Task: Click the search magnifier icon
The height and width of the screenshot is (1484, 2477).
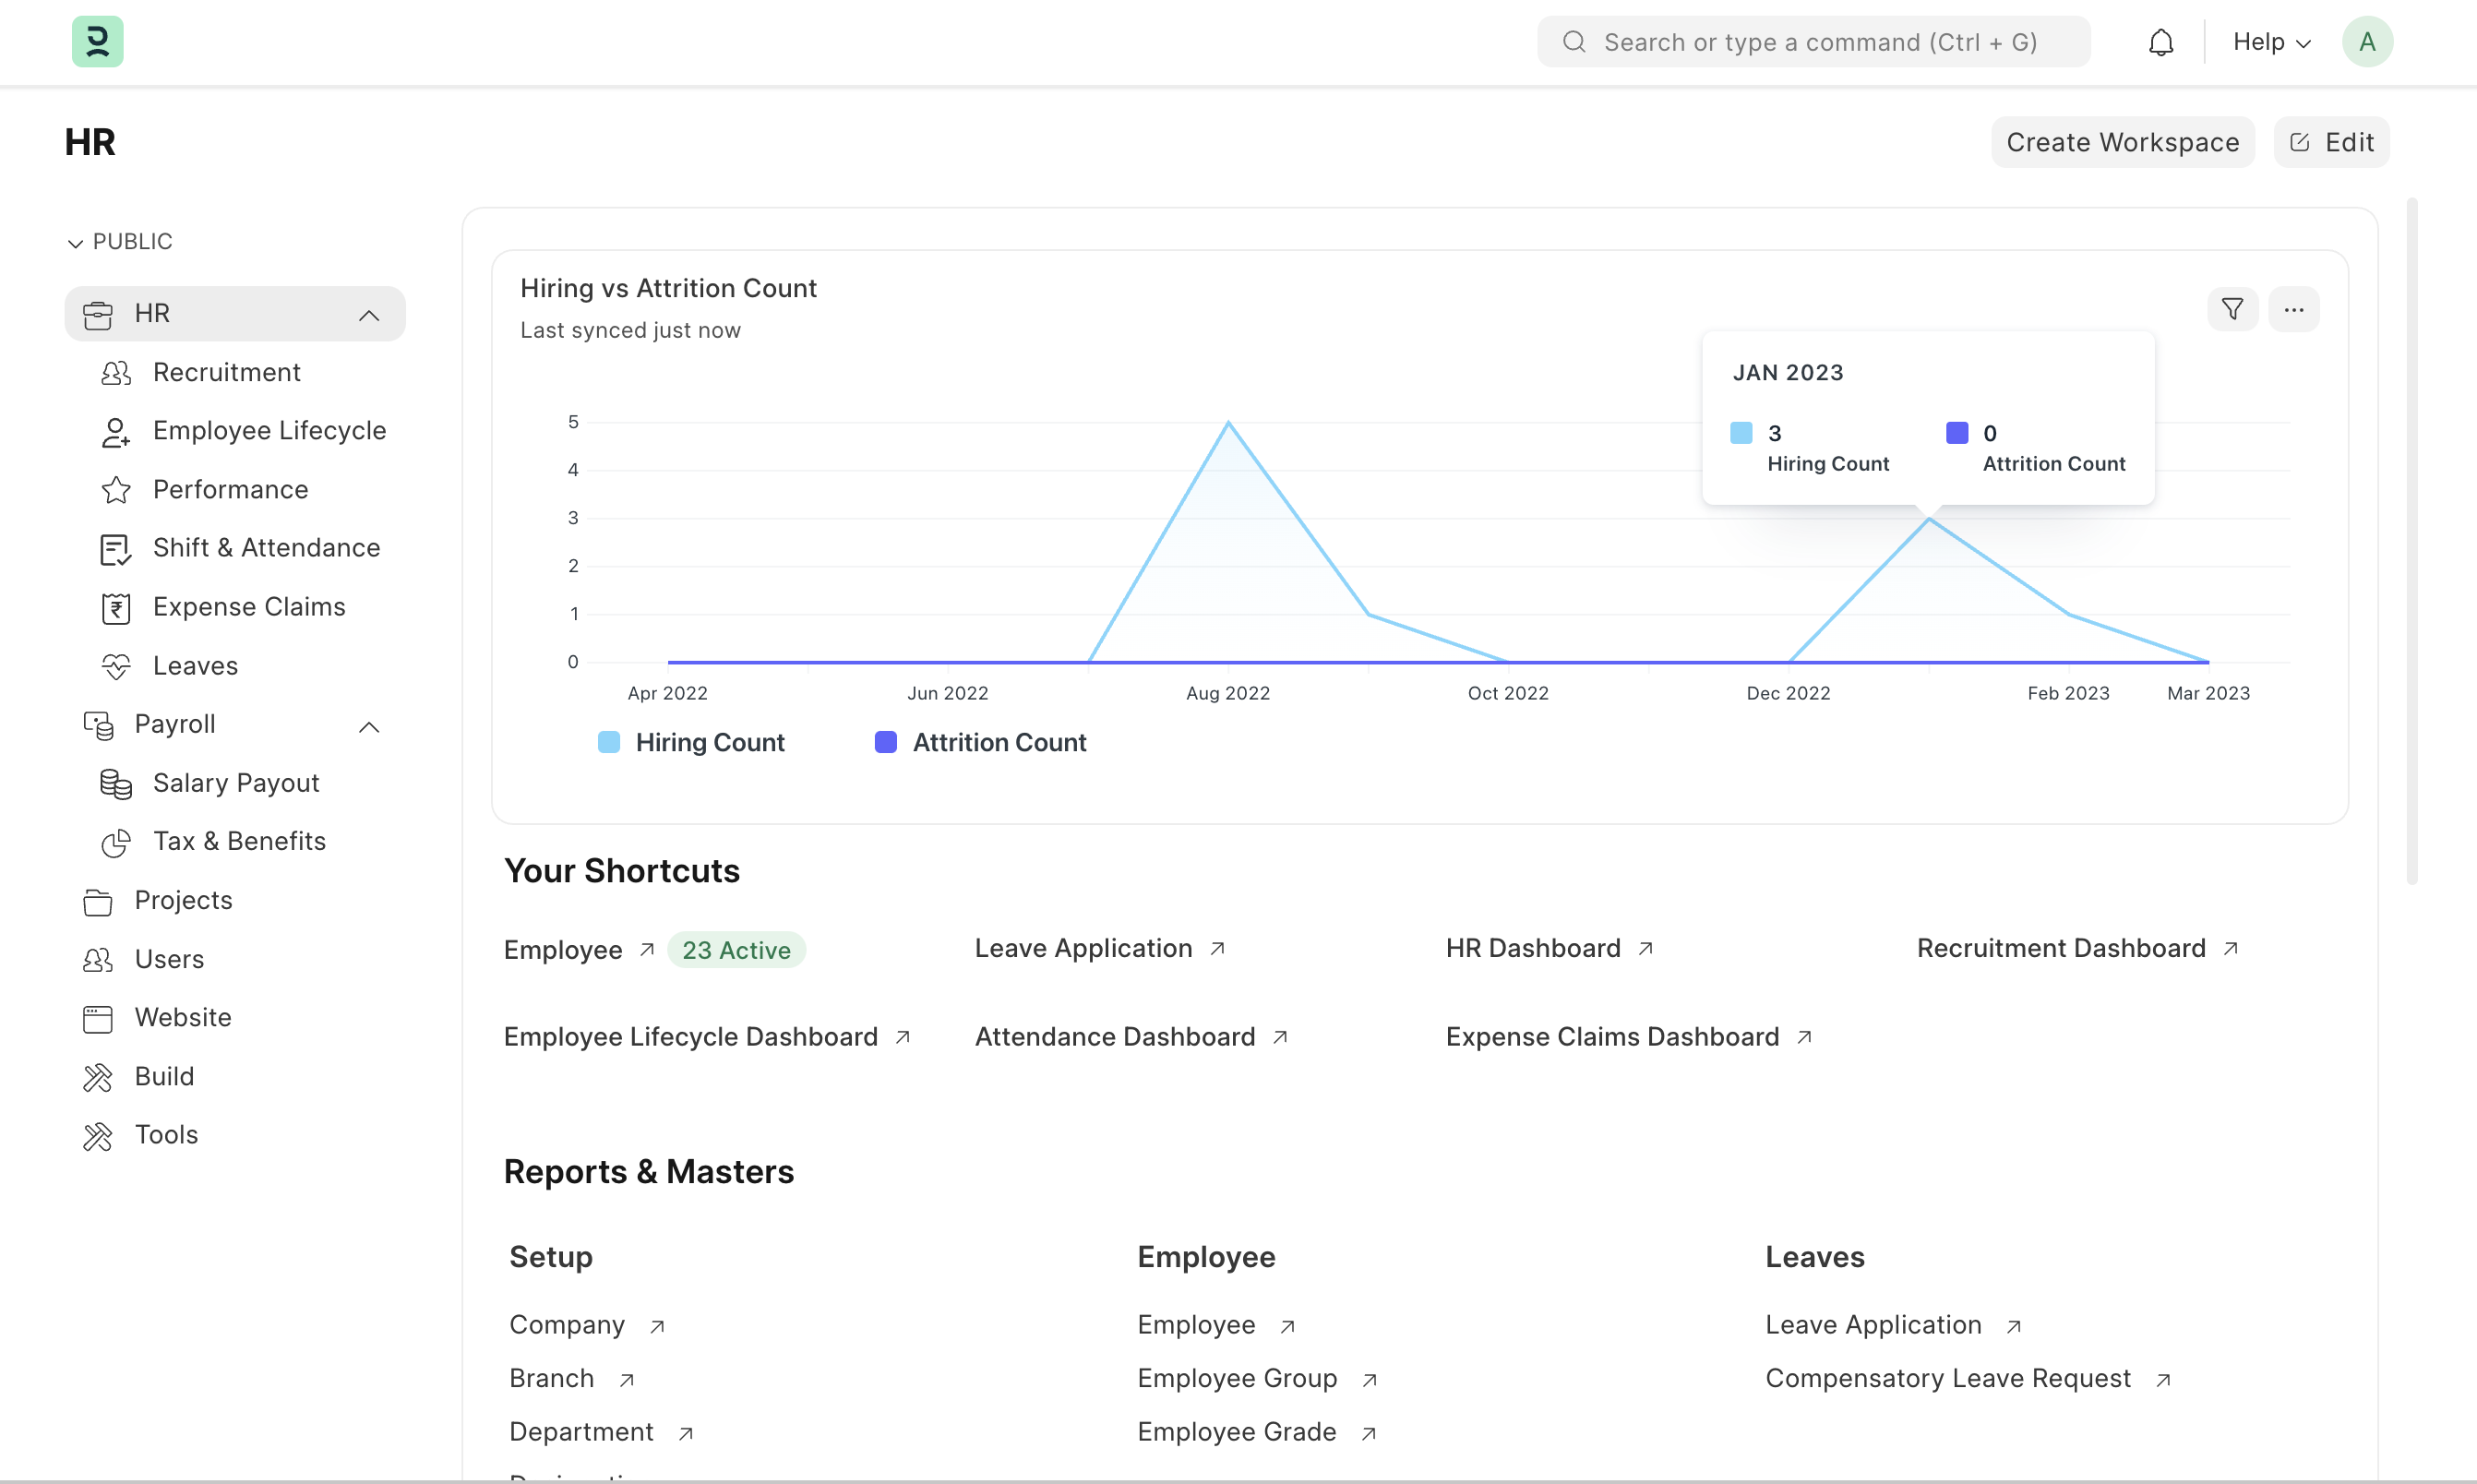Action: tap(1574, 42)
